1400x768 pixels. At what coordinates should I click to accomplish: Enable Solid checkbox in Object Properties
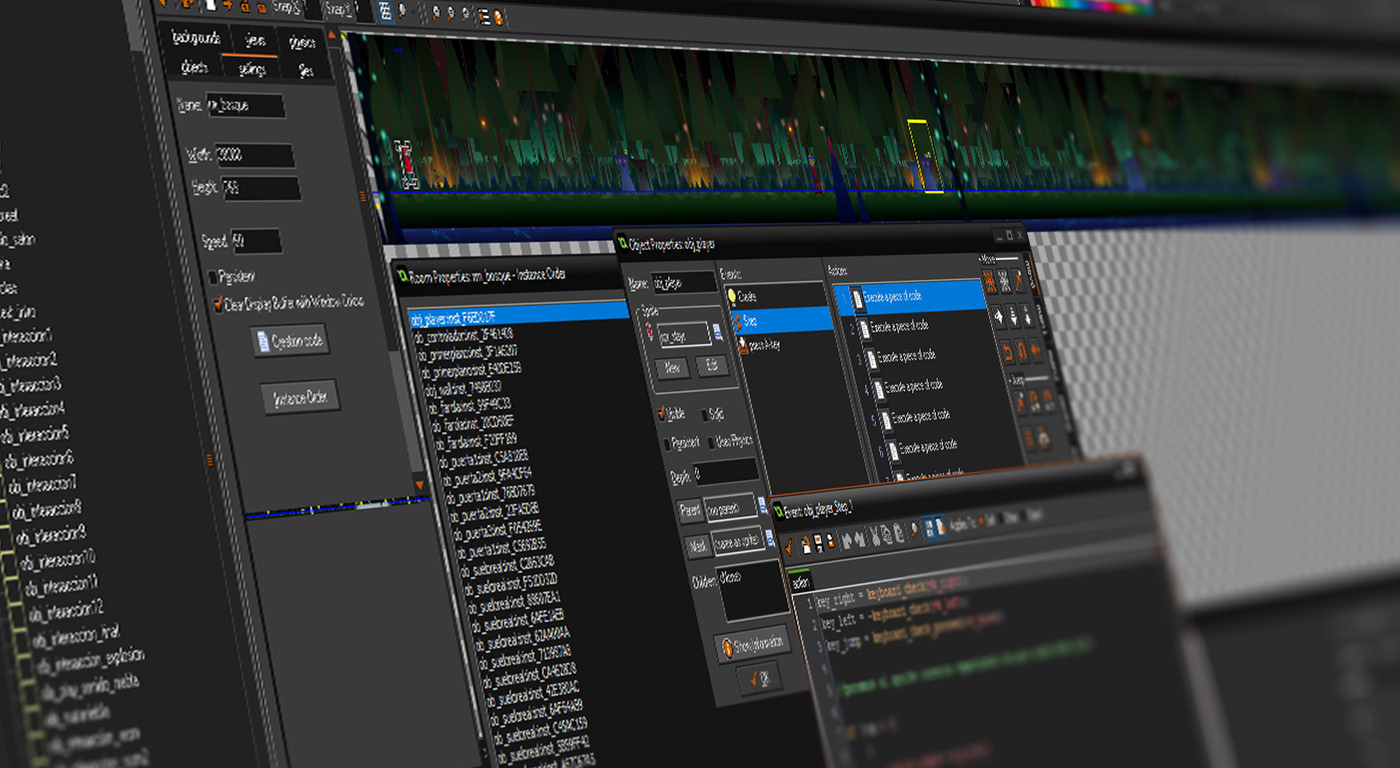point(704,415)
